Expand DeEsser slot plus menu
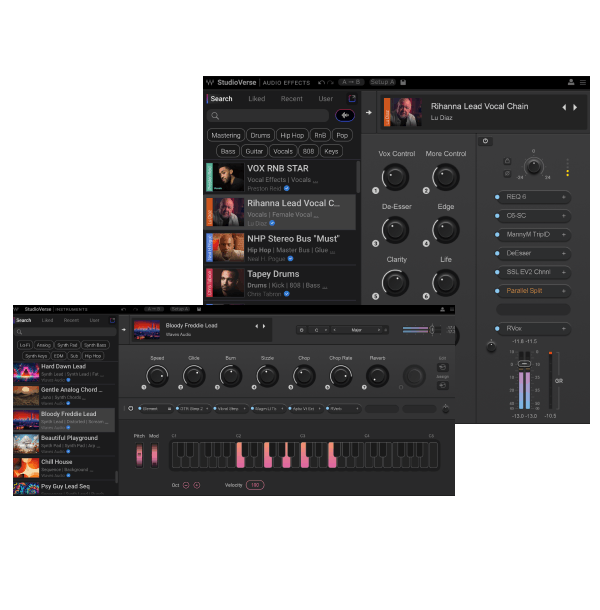This screenshot has height=610, width=600. (563, 253)
